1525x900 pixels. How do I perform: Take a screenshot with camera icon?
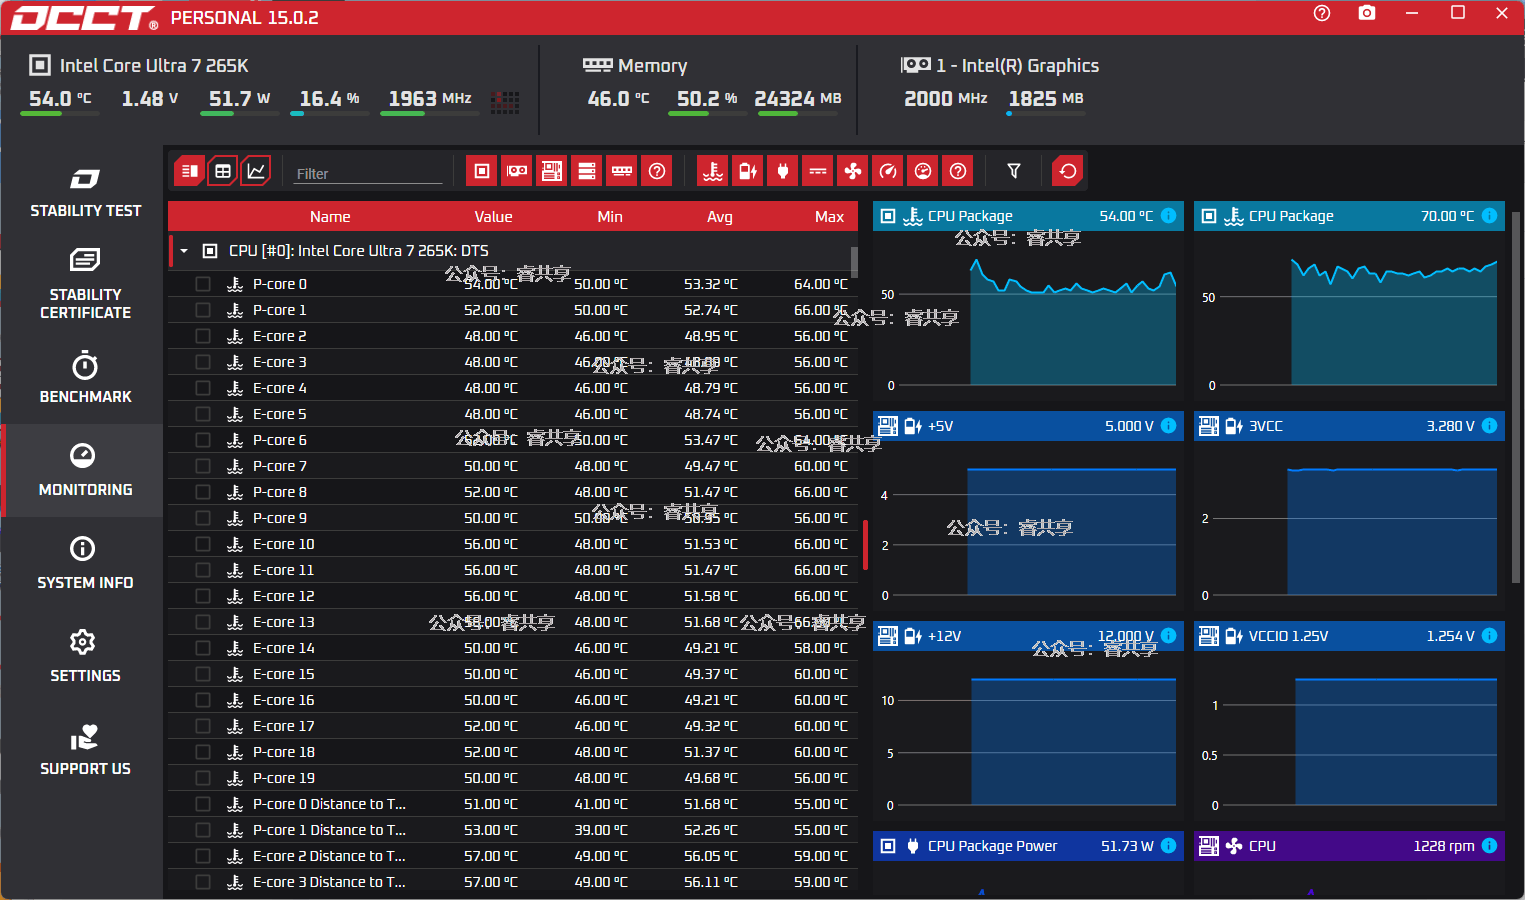tap(1366, 13)
